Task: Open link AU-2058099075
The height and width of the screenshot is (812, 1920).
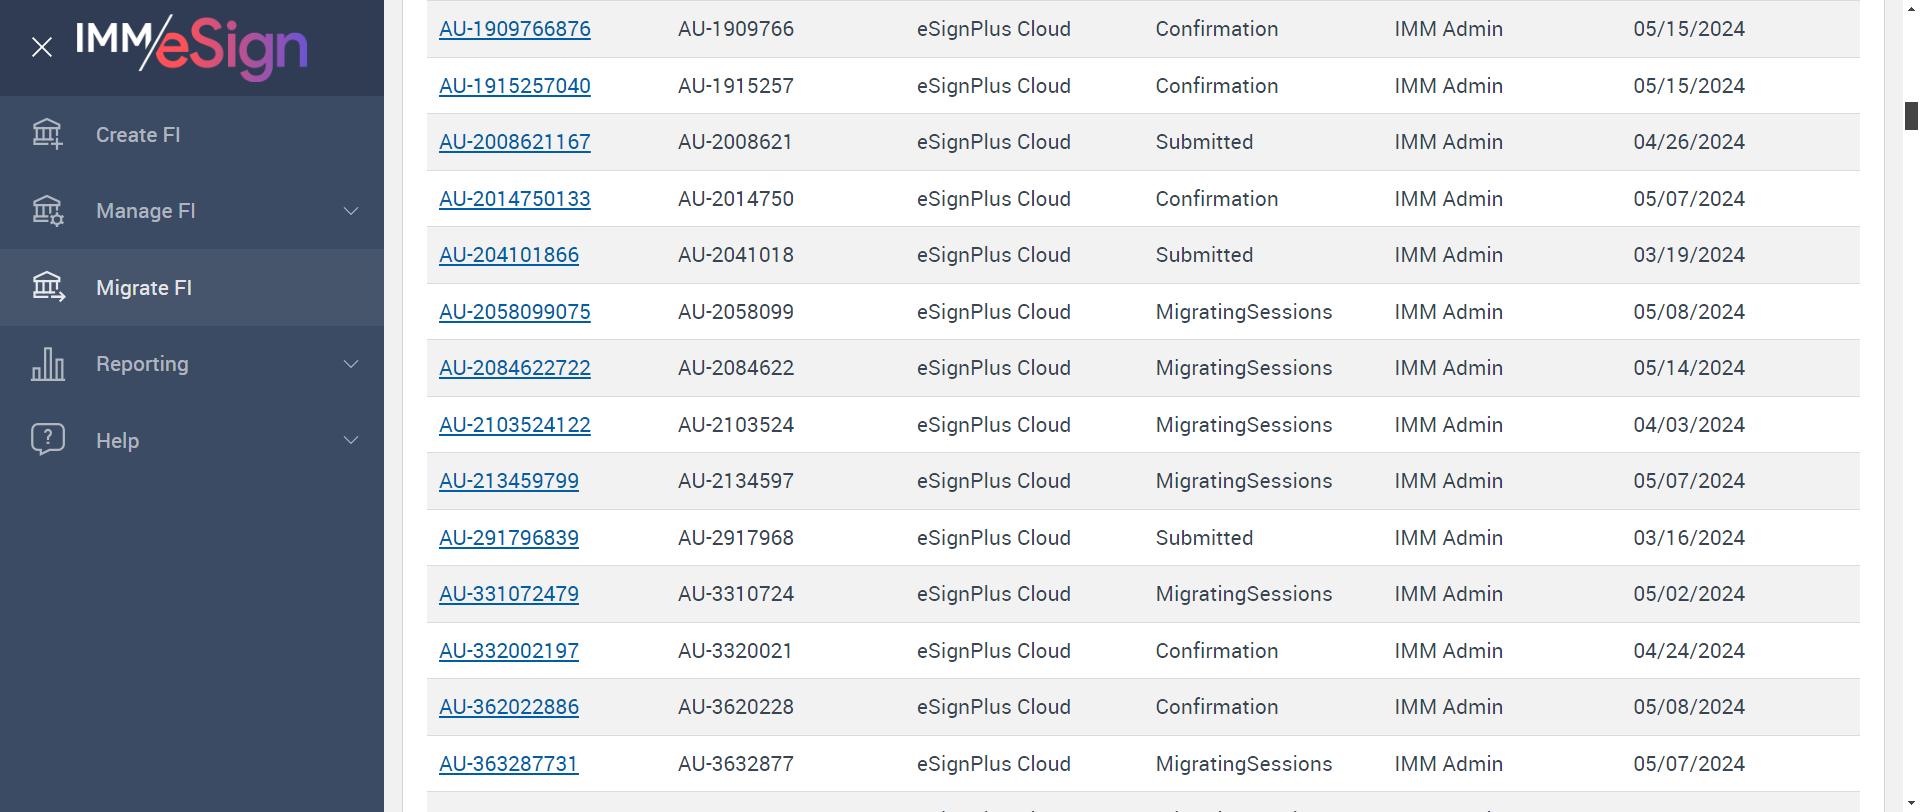Action: (514, 312)
